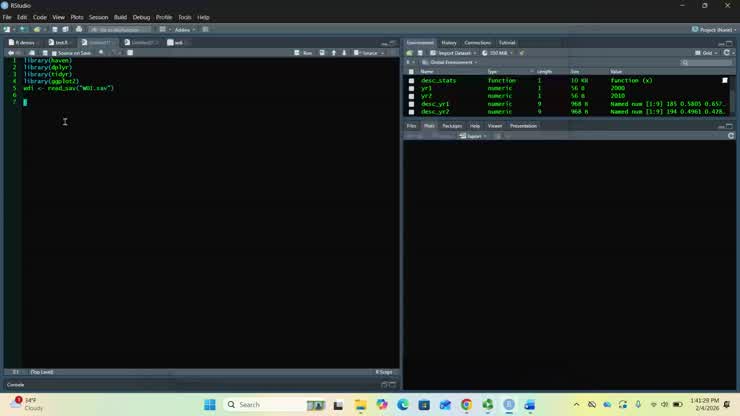Click the New File icon in main toolbar
This screenshot has height=416, width=740.
pos(7,29)
